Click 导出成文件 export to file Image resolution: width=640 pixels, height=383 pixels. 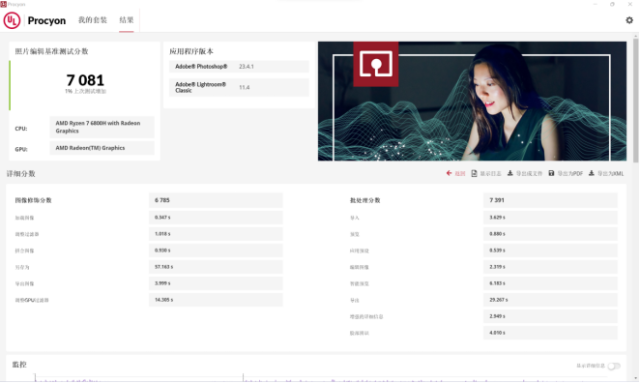click(525, 174)
